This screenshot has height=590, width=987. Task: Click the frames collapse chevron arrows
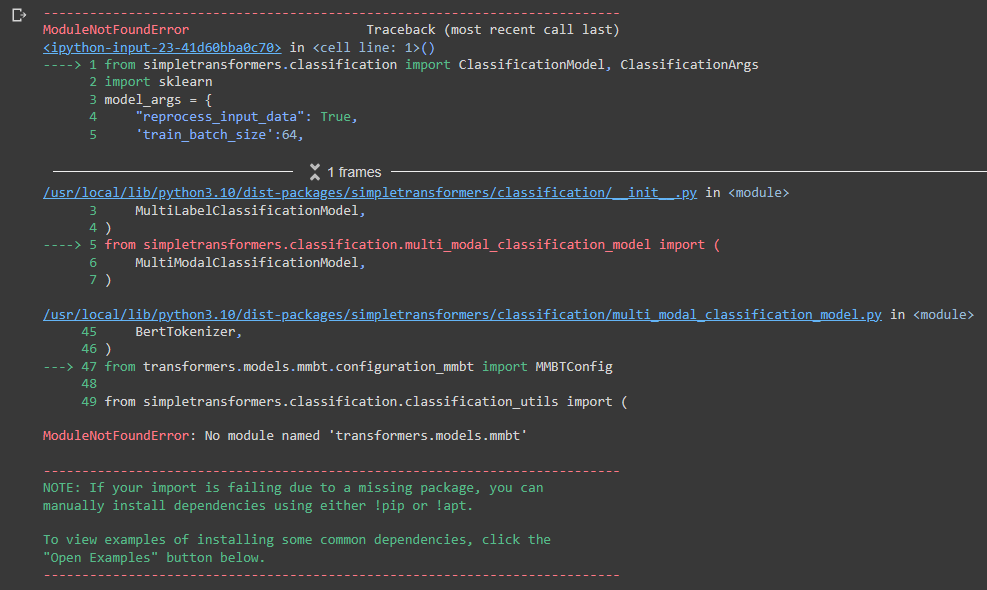tap(314, 171)
